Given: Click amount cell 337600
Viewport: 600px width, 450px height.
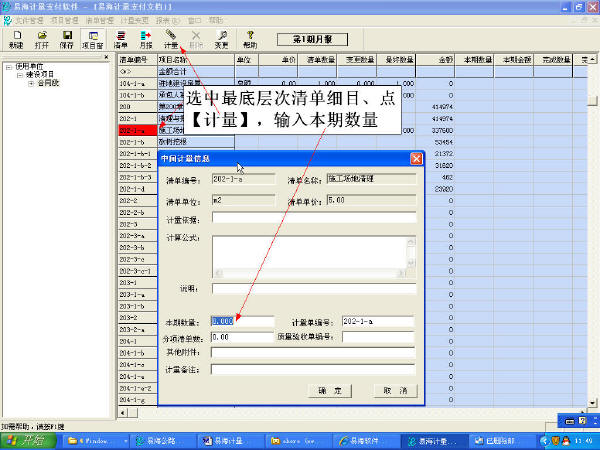Looking at the screenshot, I should tap(435, 130).
